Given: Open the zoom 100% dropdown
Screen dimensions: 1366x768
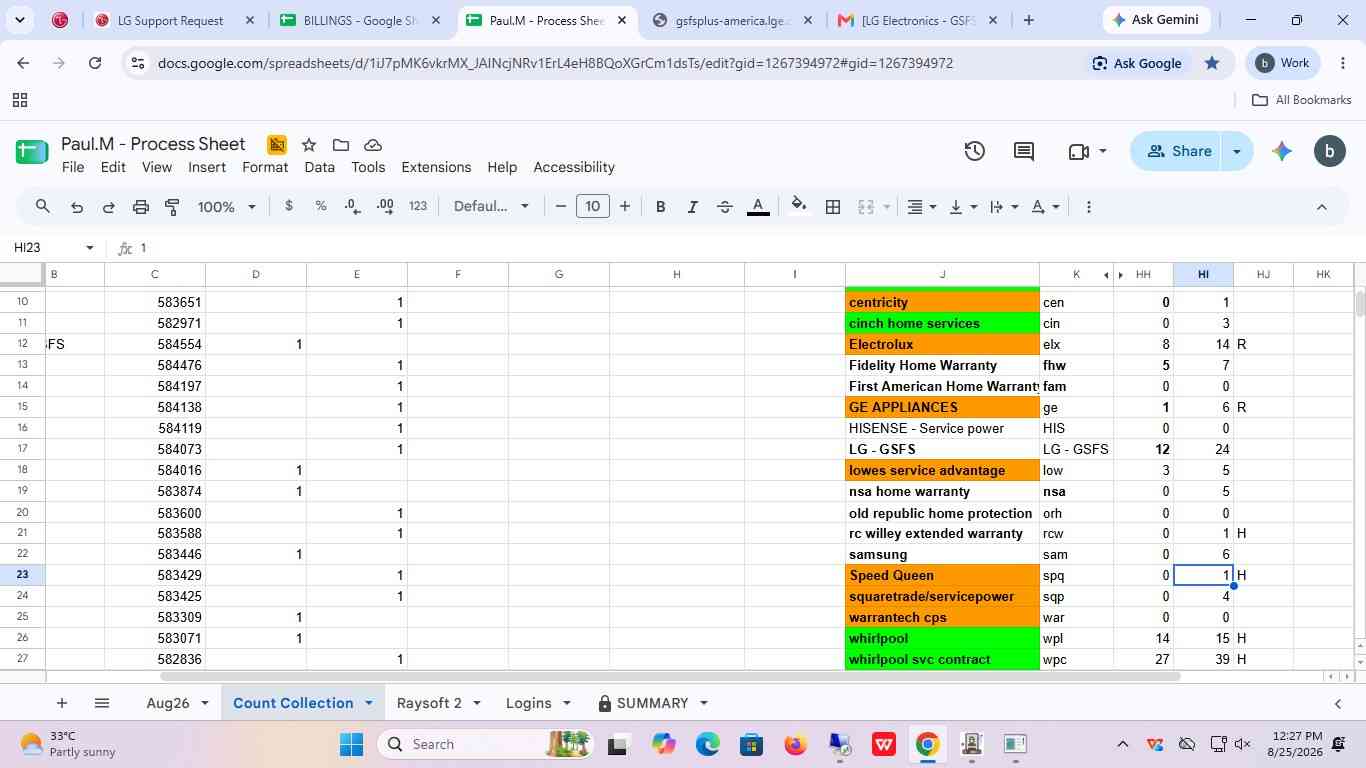Looking at the screenshot, I should pos(227,207).
